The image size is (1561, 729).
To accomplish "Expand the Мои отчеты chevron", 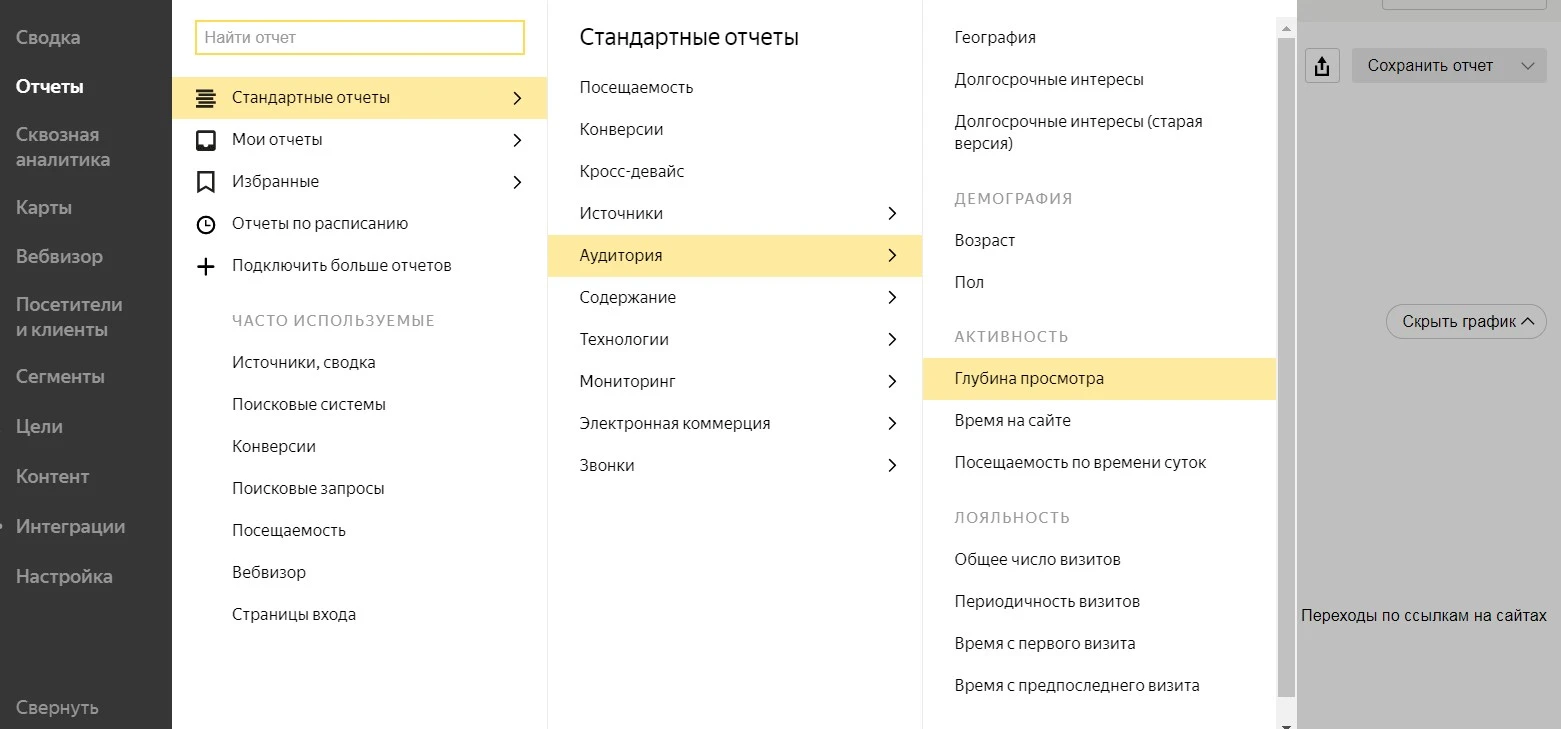I will (x=517, y=140).
